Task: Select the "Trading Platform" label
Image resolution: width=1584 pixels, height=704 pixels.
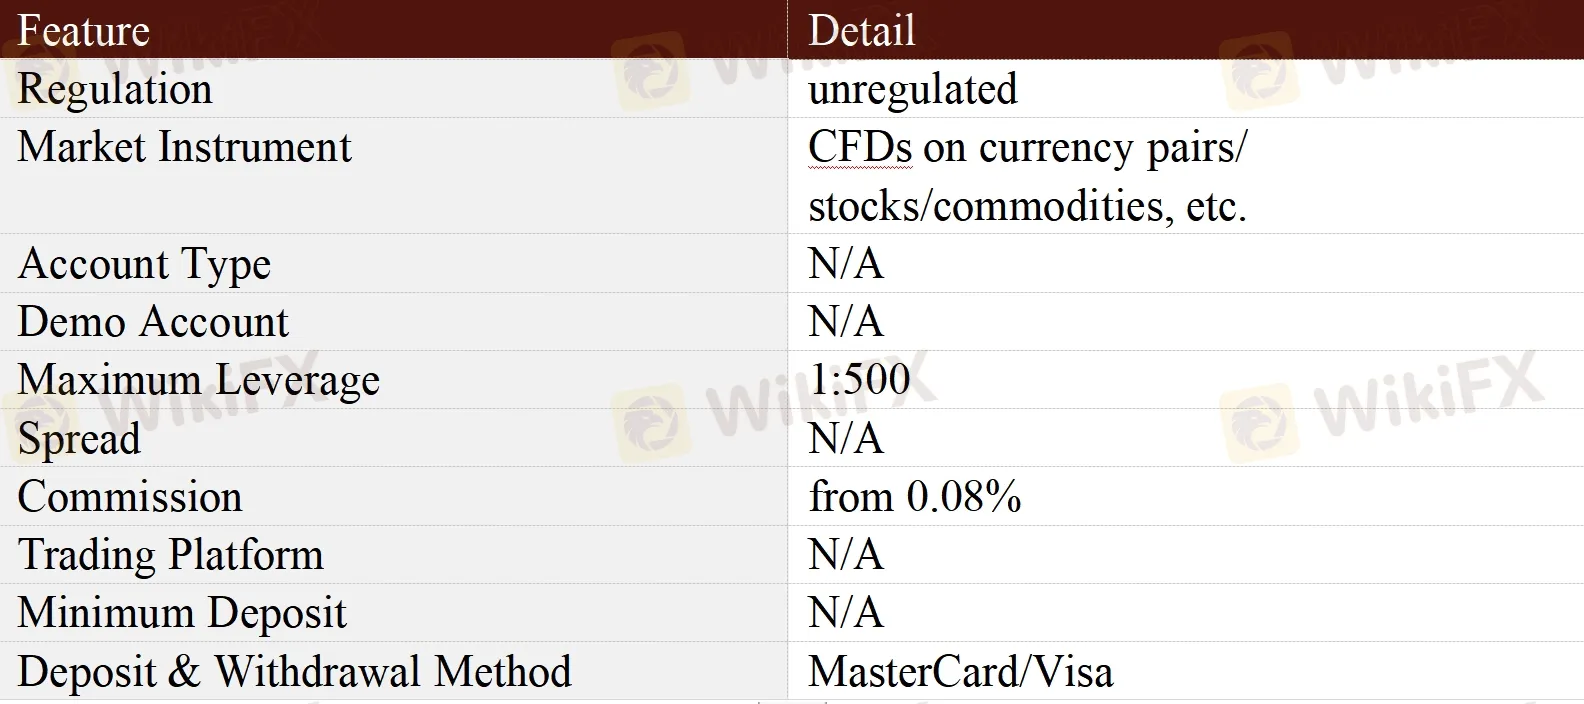Action: click(x=171, y=555)
